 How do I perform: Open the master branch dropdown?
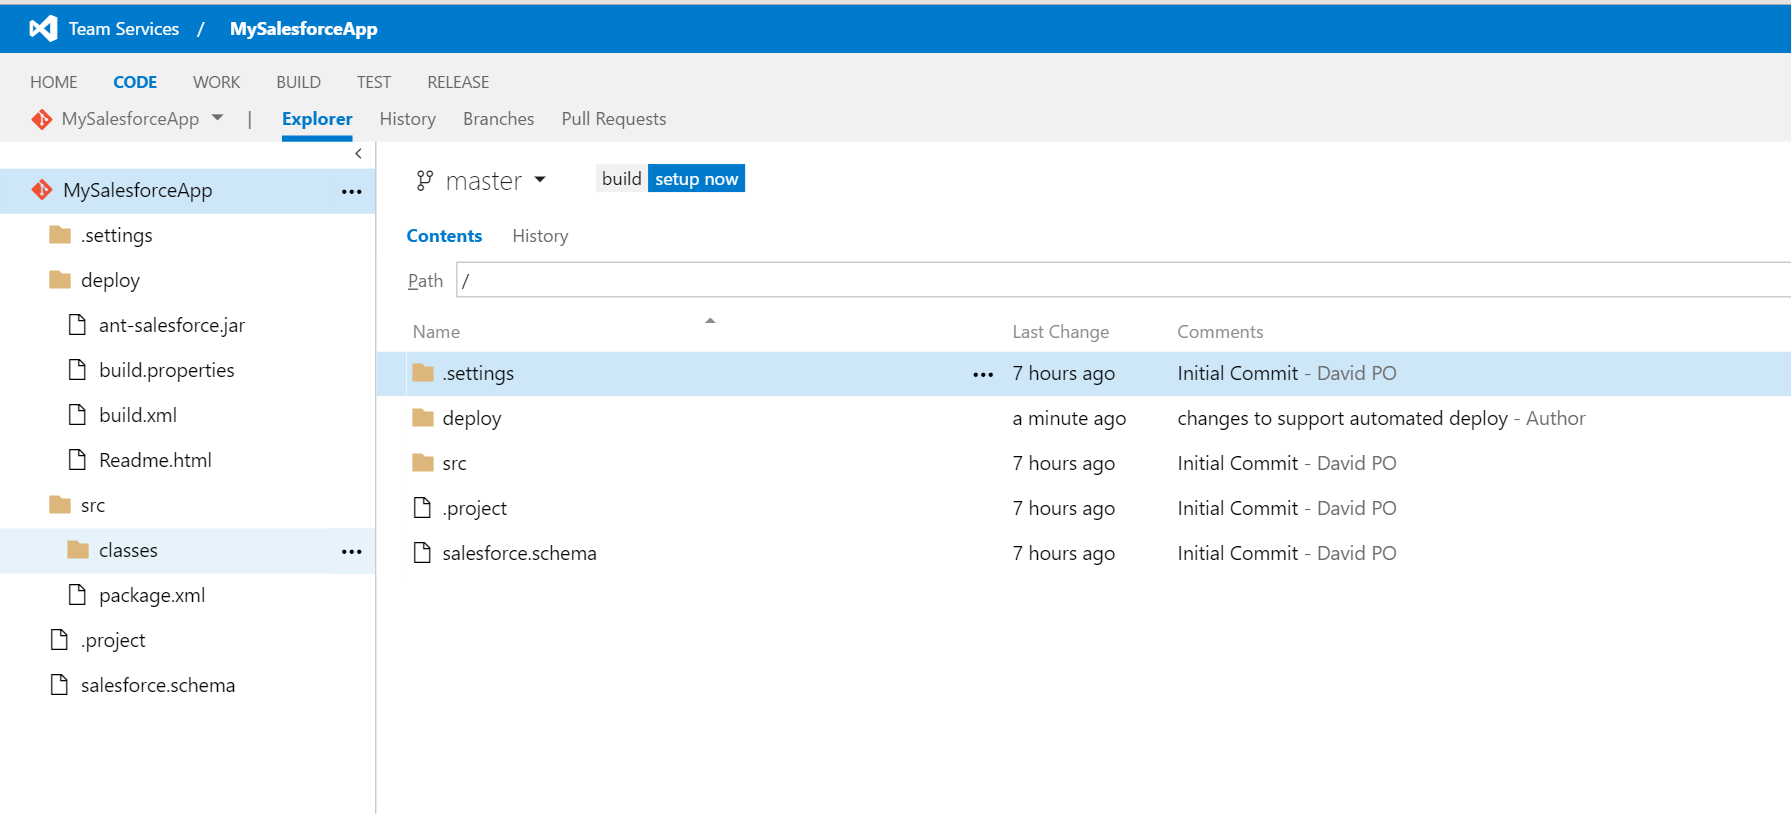540,180
